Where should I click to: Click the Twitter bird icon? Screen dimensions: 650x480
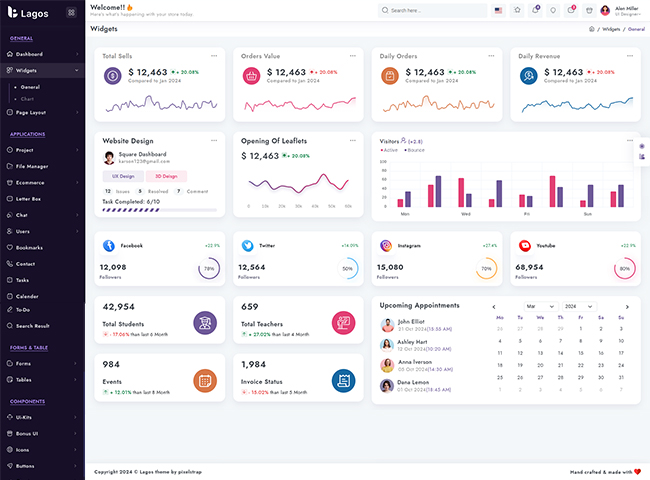[x=248, y=245]
